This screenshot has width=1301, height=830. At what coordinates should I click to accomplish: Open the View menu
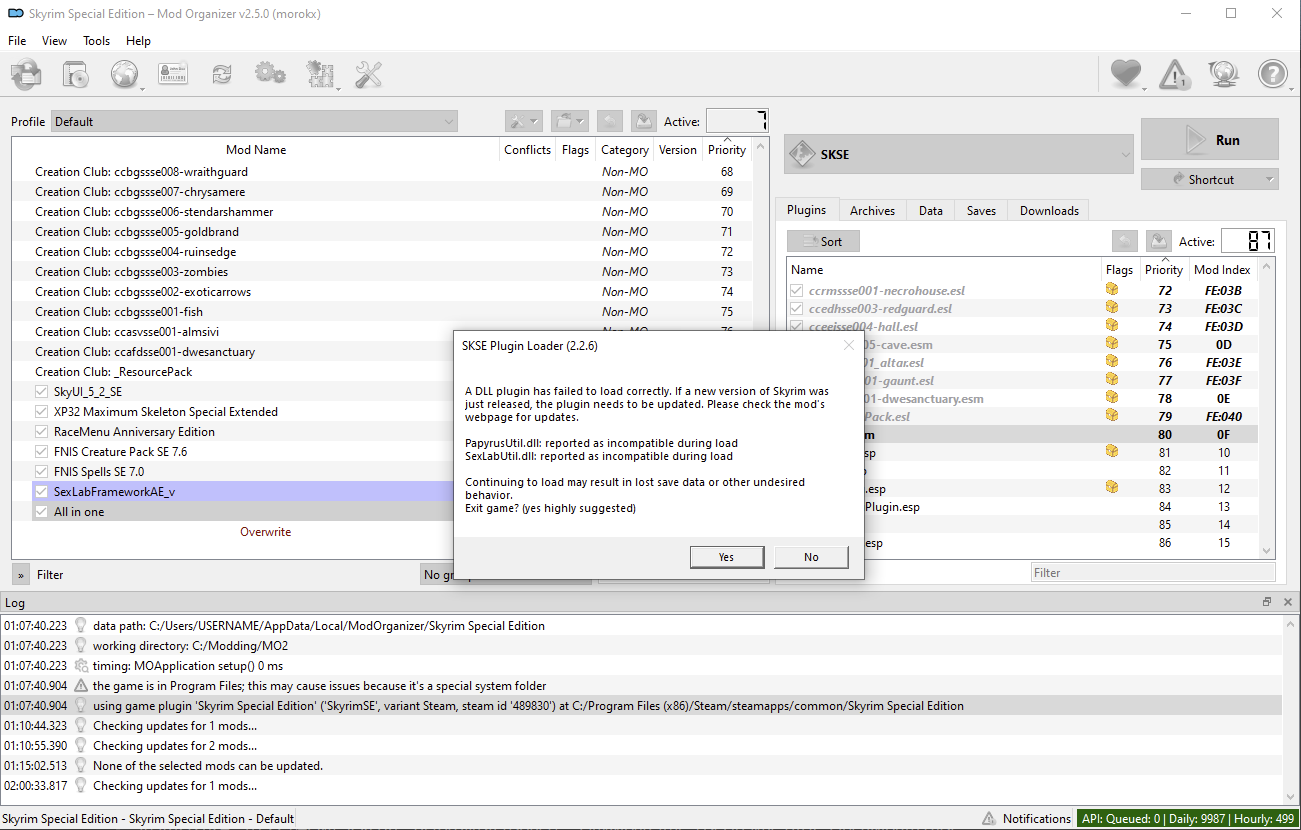point(54,41)
